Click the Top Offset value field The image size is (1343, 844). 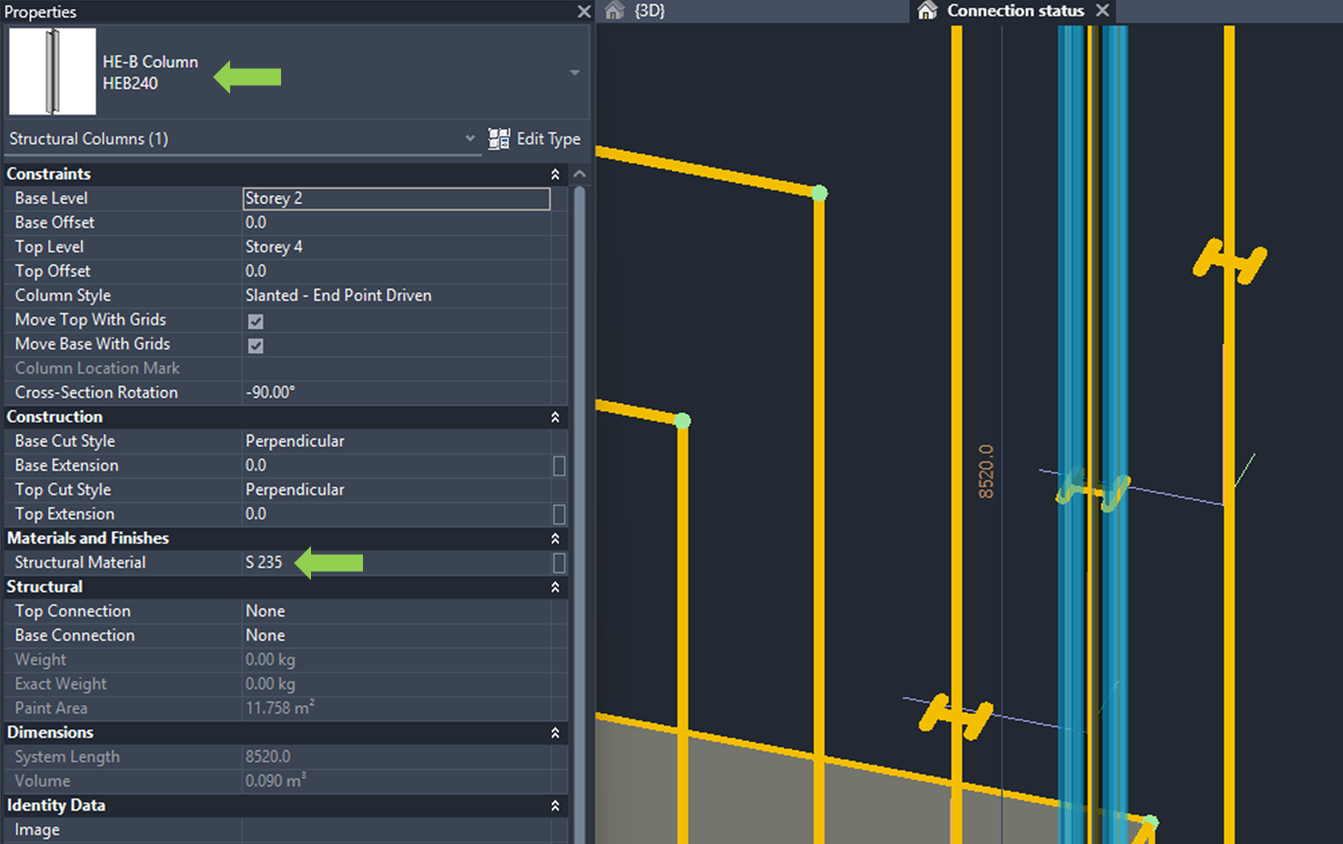click(x=396, y=271)
